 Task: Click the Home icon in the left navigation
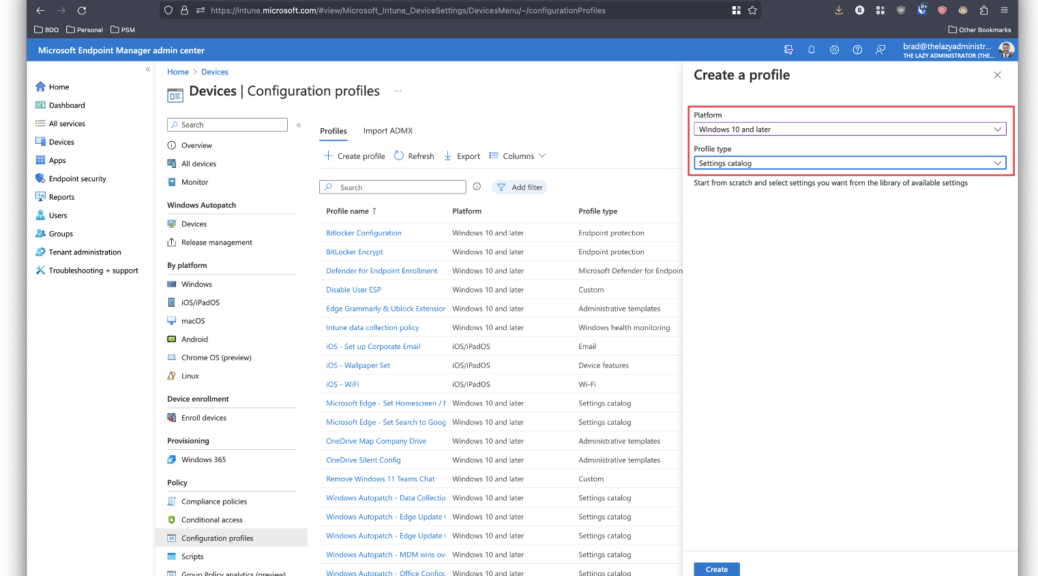click(x=40, y=87)
